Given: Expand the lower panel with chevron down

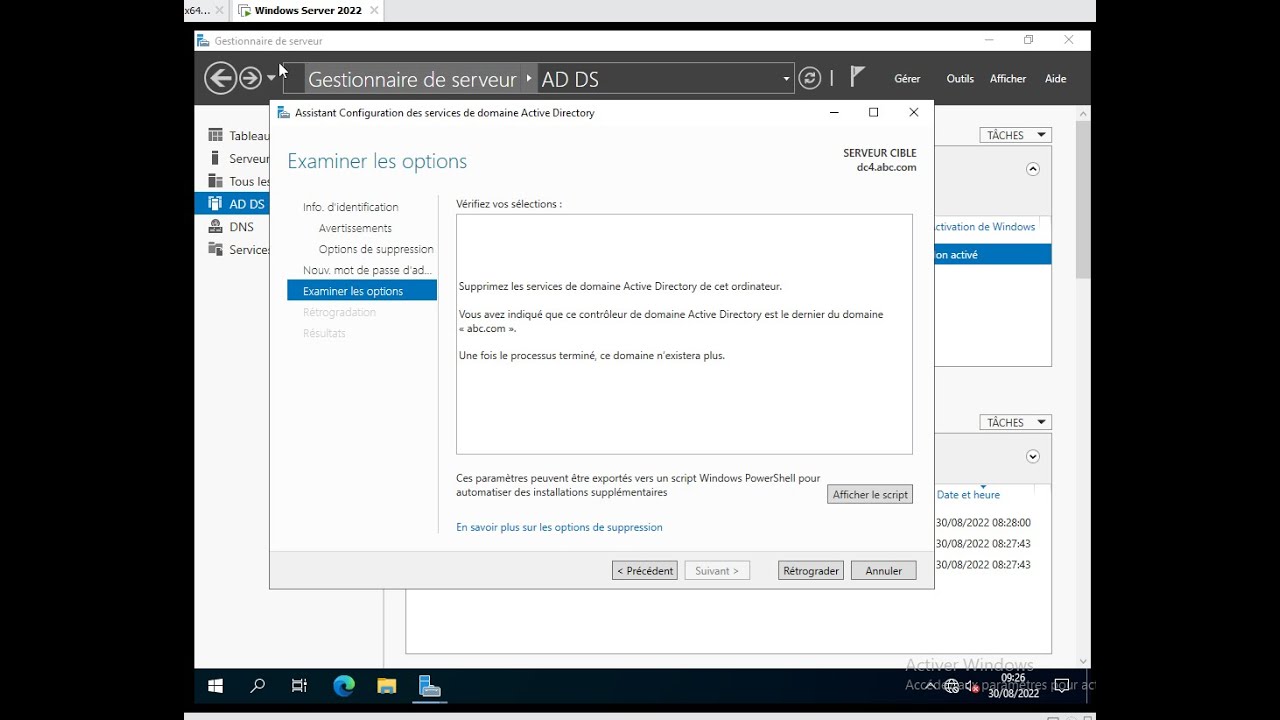Looking at the screenshot, I should [1033, 456].
